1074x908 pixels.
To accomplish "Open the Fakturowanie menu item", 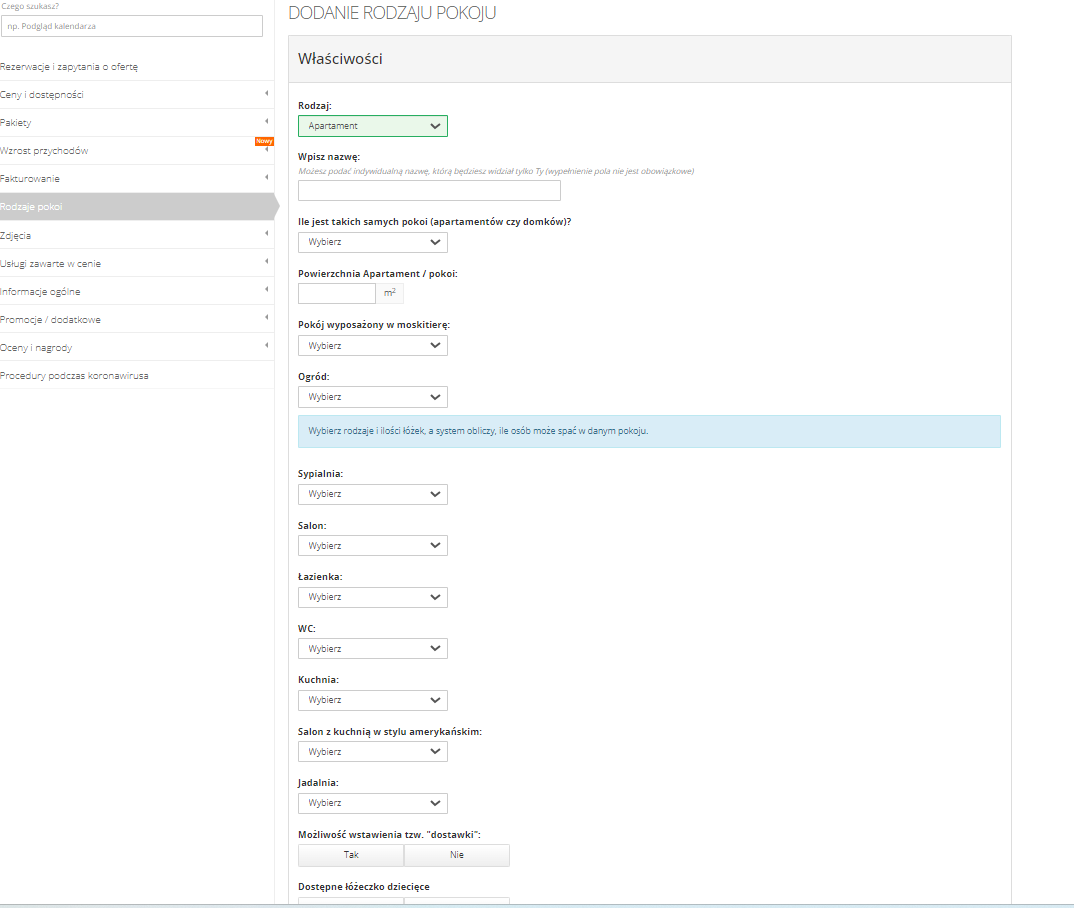I will tap(30, 178).
